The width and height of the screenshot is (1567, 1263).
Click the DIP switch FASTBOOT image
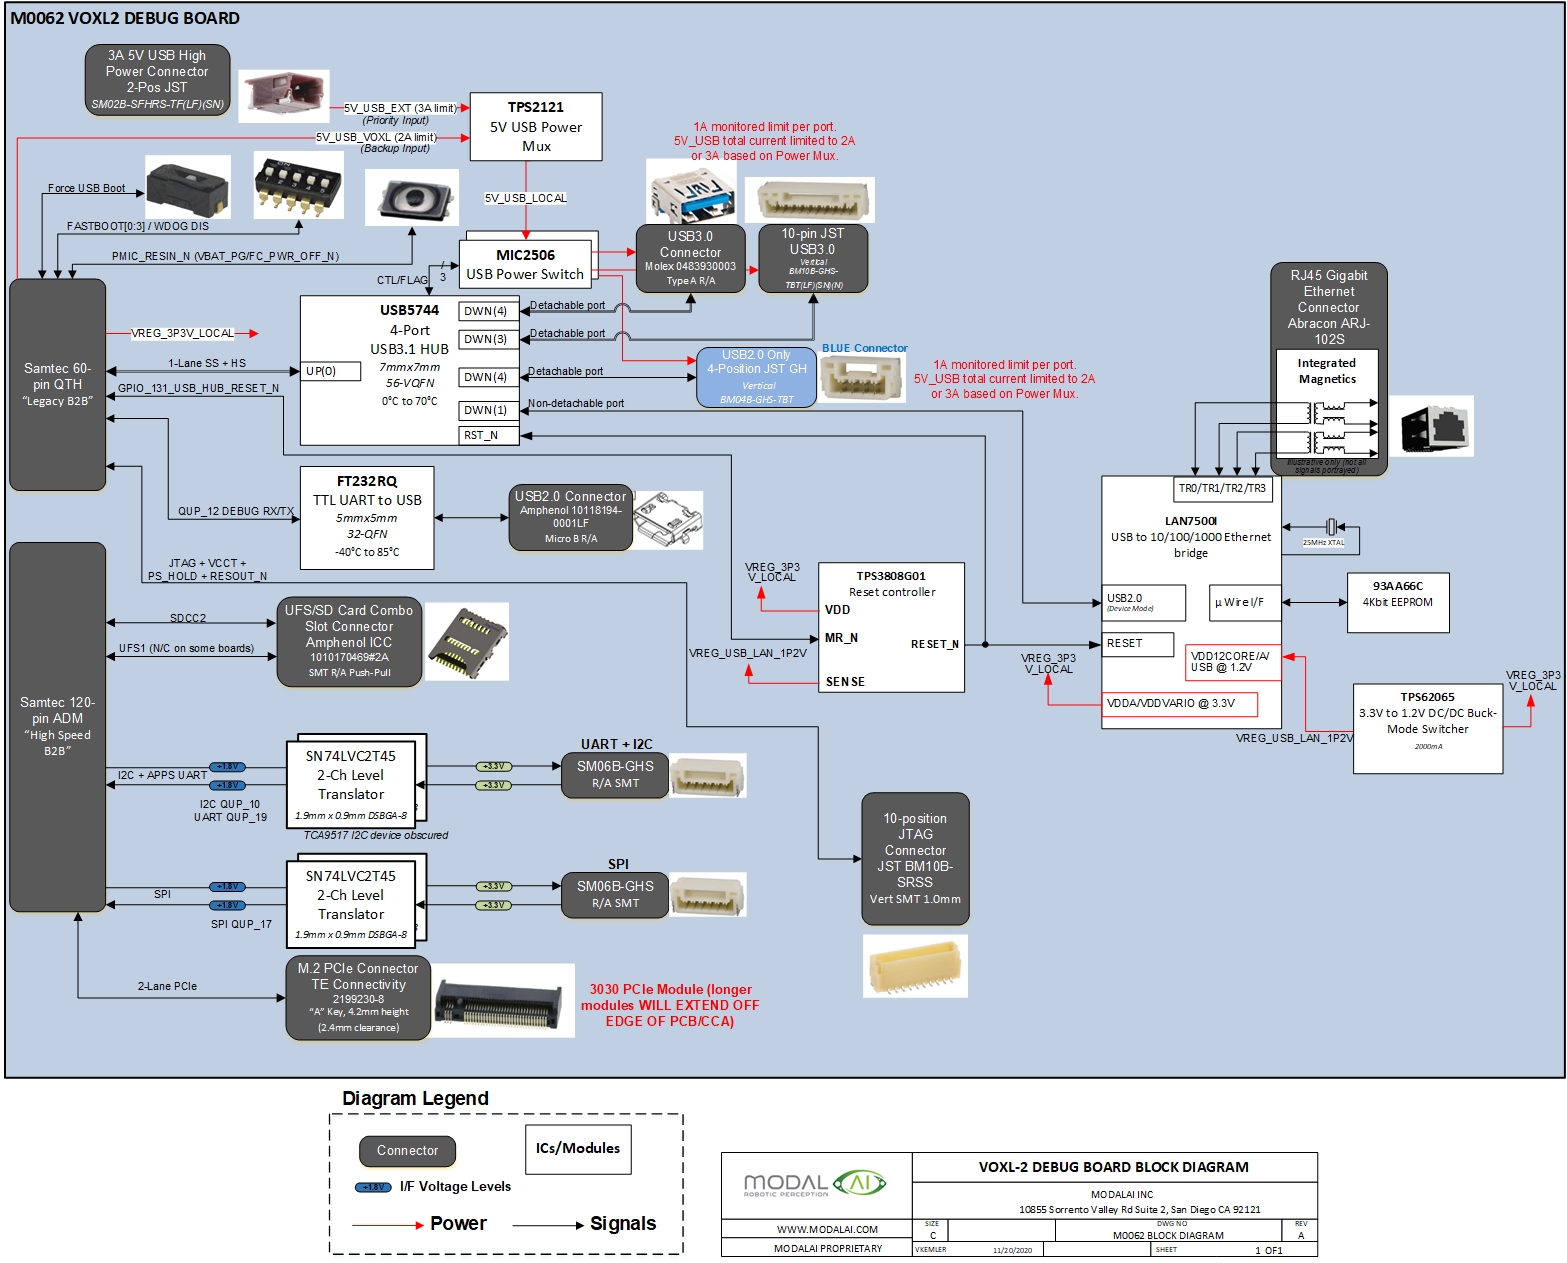click(x=299, y=185)
